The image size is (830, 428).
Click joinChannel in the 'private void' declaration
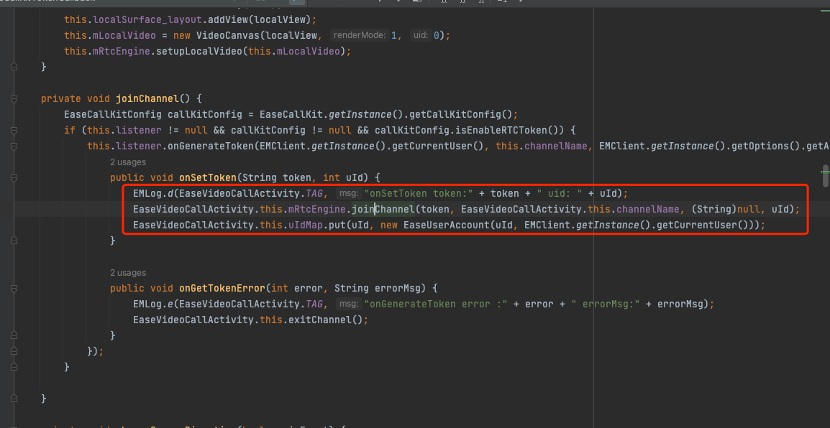(148, 98)
